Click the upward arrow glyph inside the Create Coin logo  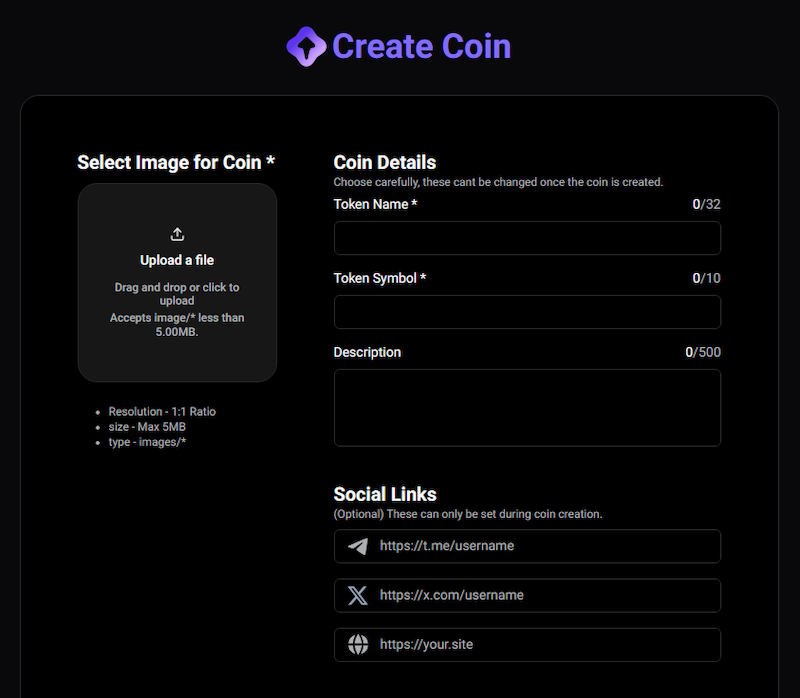(x=308, y=46)
